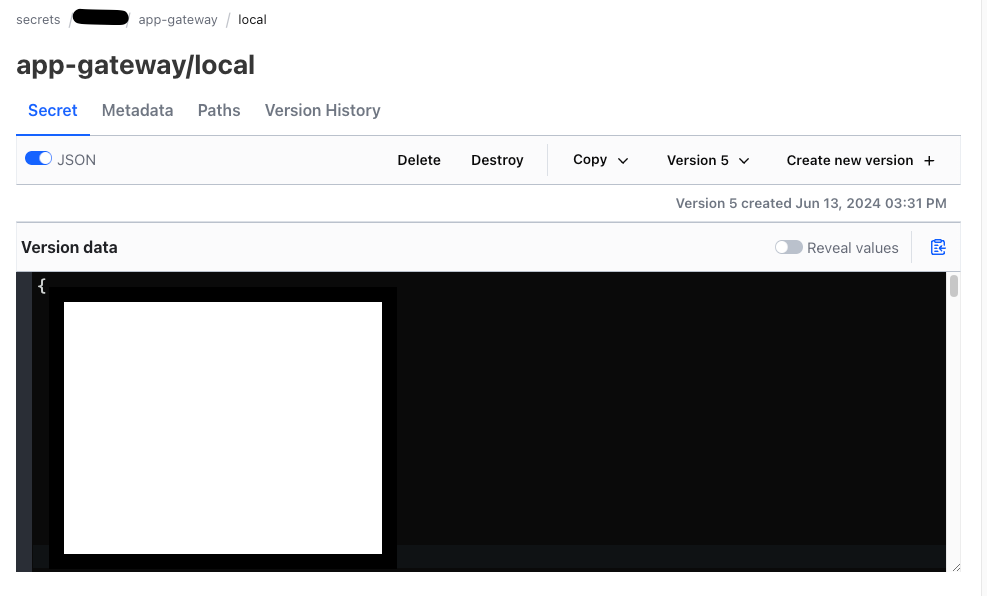Click the JSON editor vertical scrollbar

(x=954, y=286)
